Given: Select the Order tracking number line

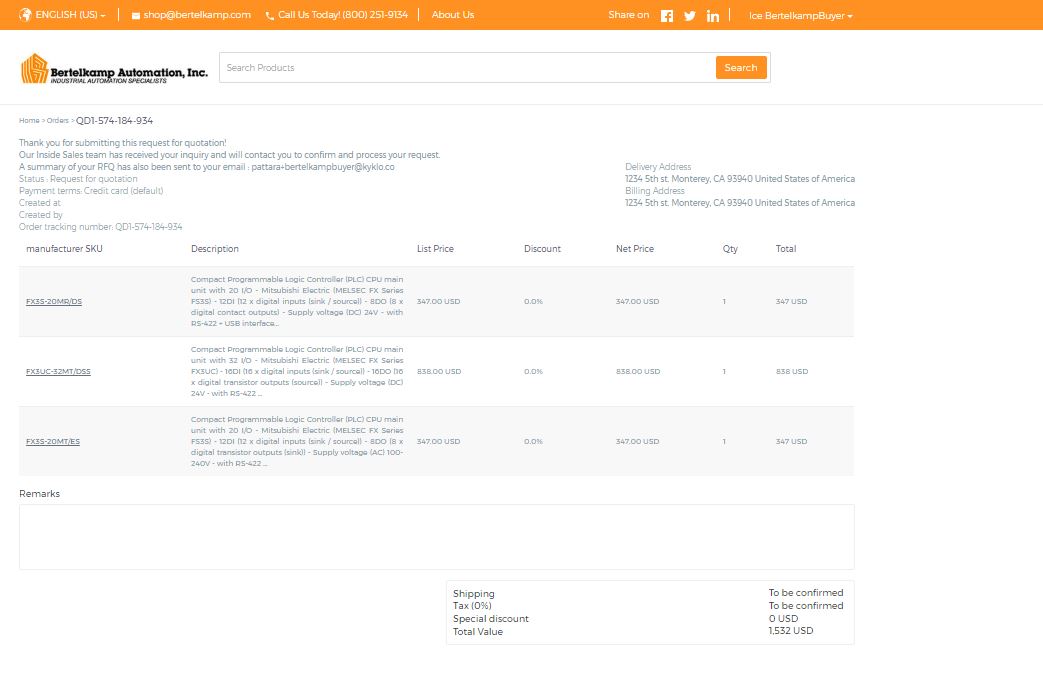Looking at the screenshot, I should (x=100, y=227).
